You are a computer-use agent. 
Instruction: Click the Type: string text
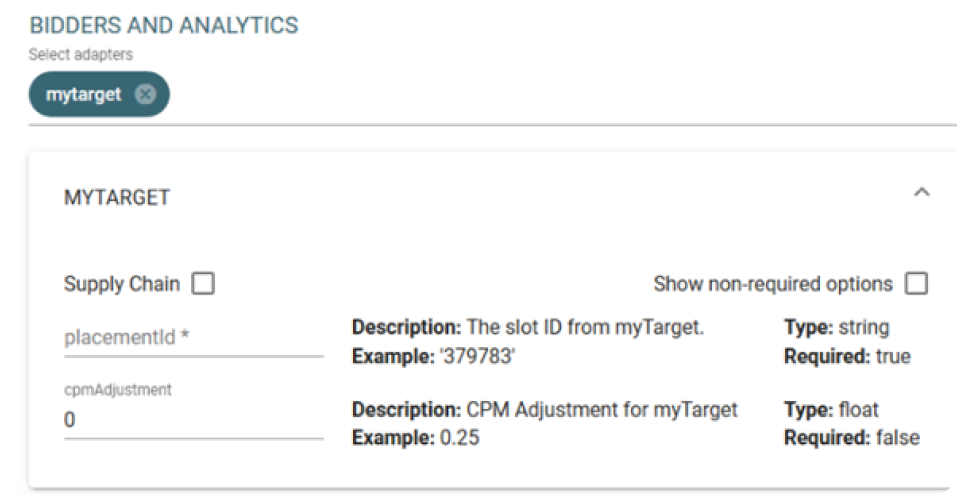click(837, 328)
